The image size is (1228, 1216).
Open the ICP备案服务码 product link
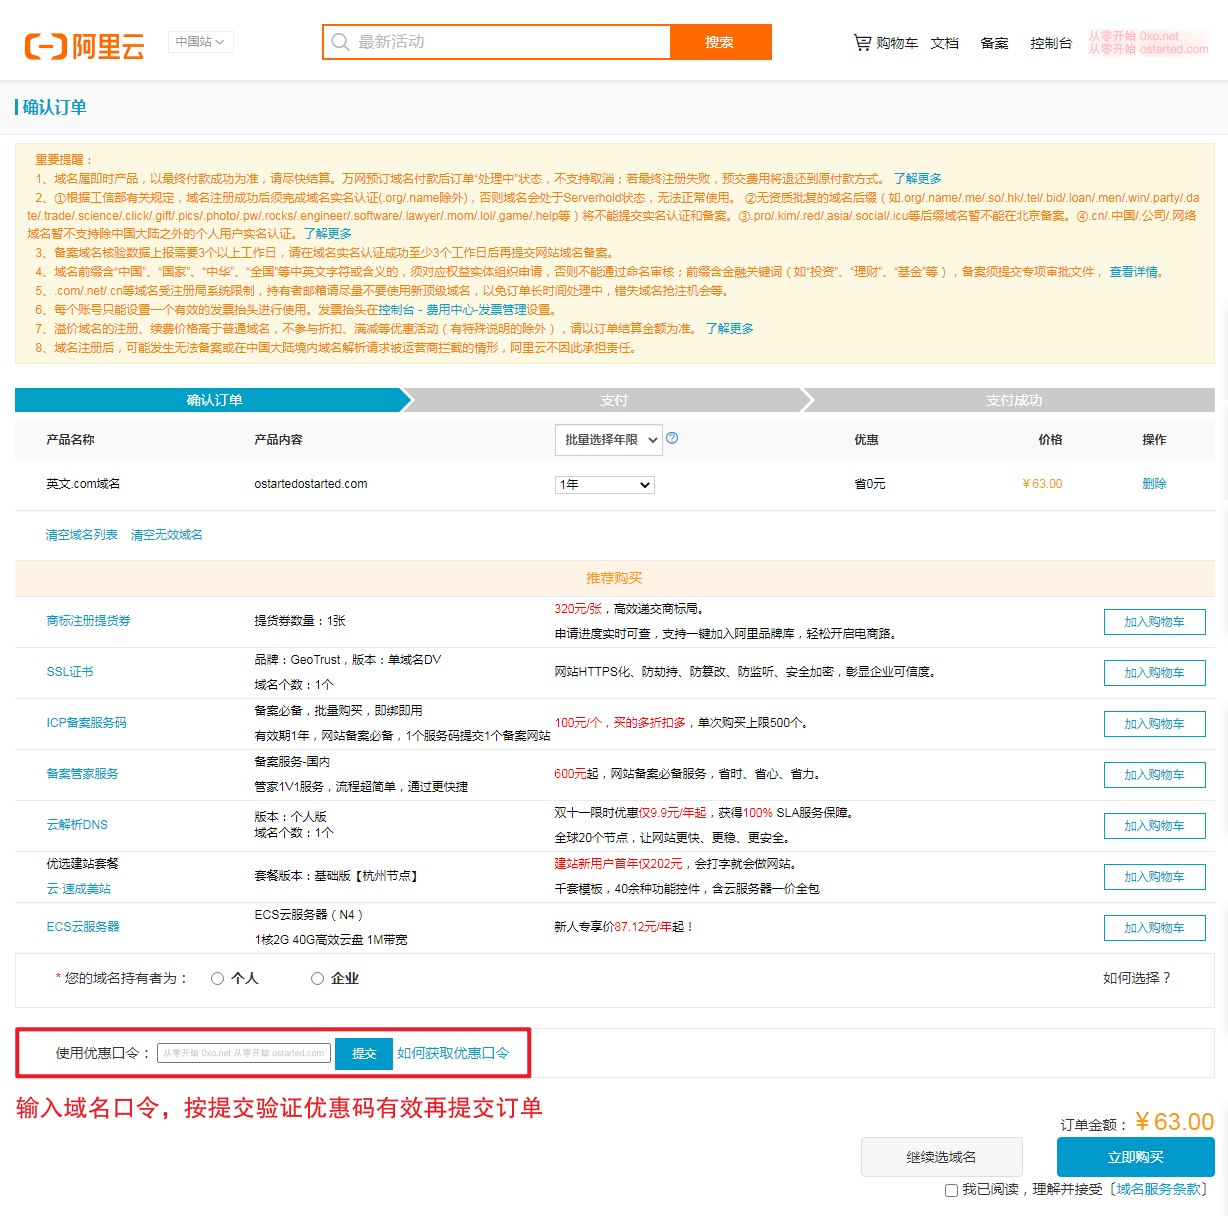tap(86, 723)
